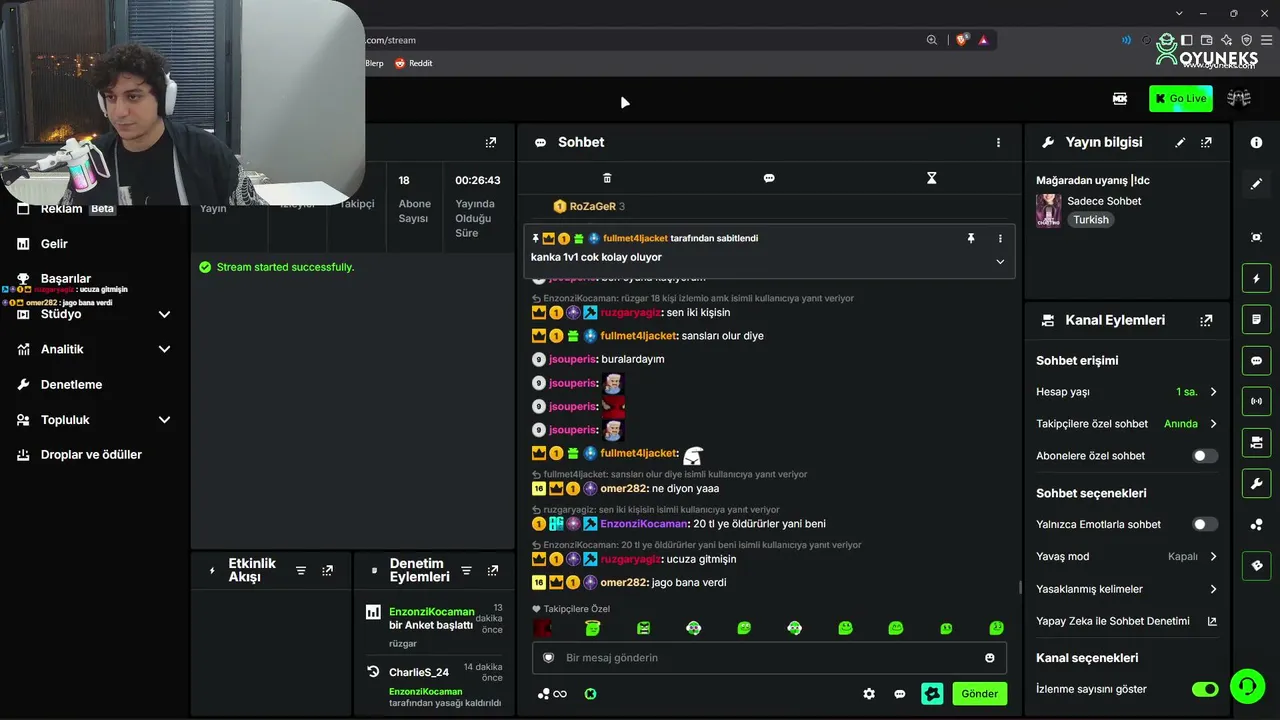Open the Brave shields icon in address bar

(x=962, y=40)
